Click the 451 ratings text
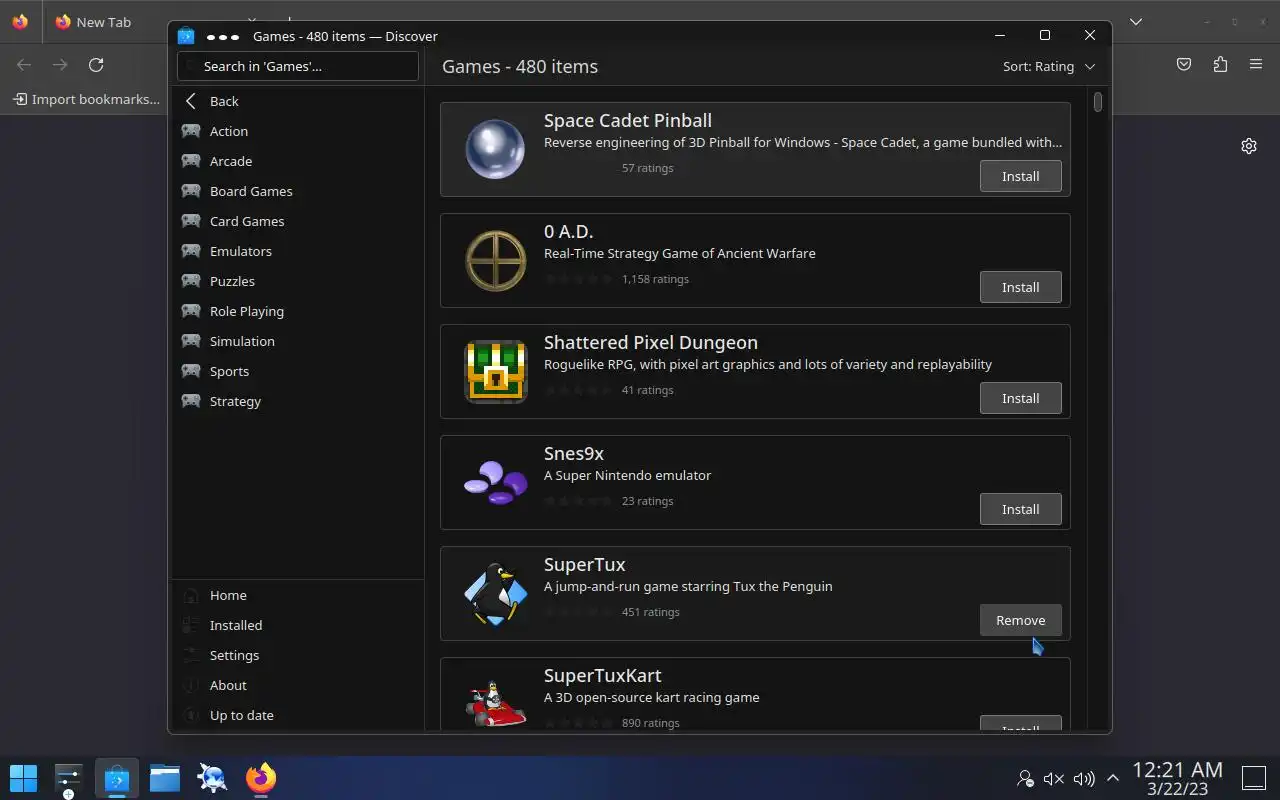This screenshot has width=1280, height=800. (650, 612)
